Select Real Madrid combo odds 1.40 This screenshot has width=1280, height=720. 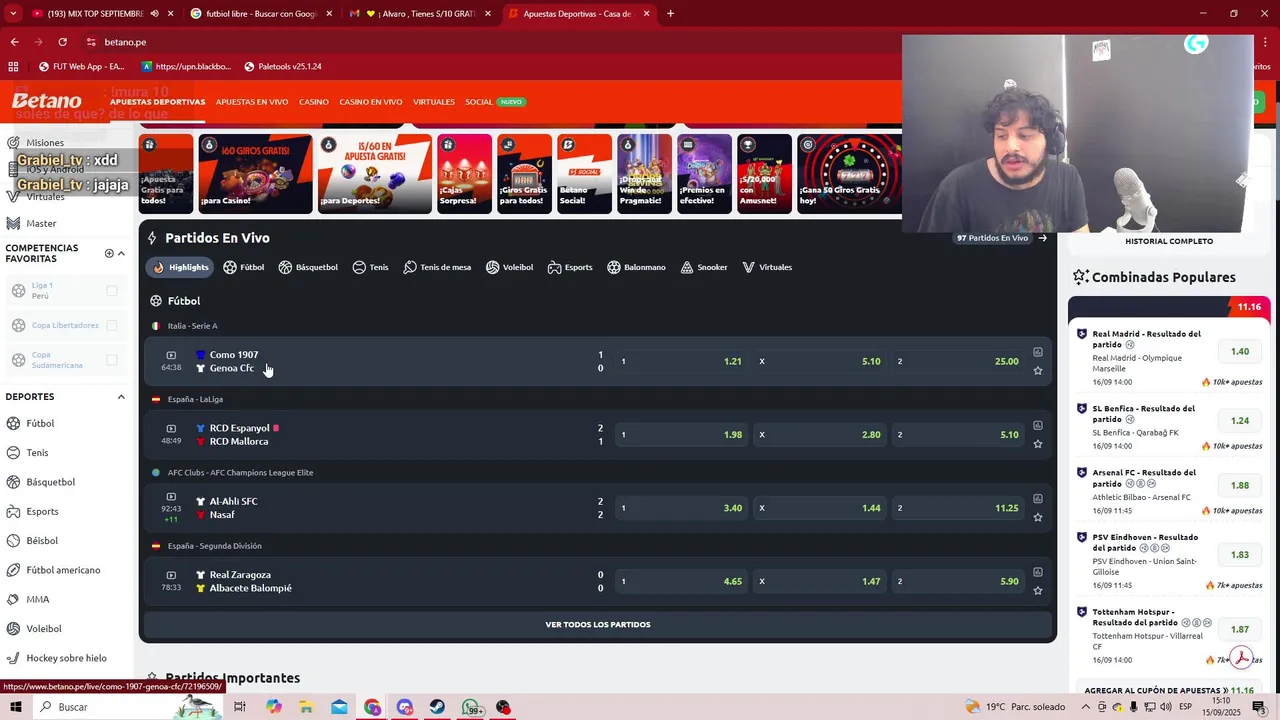tap(1240, 352)
